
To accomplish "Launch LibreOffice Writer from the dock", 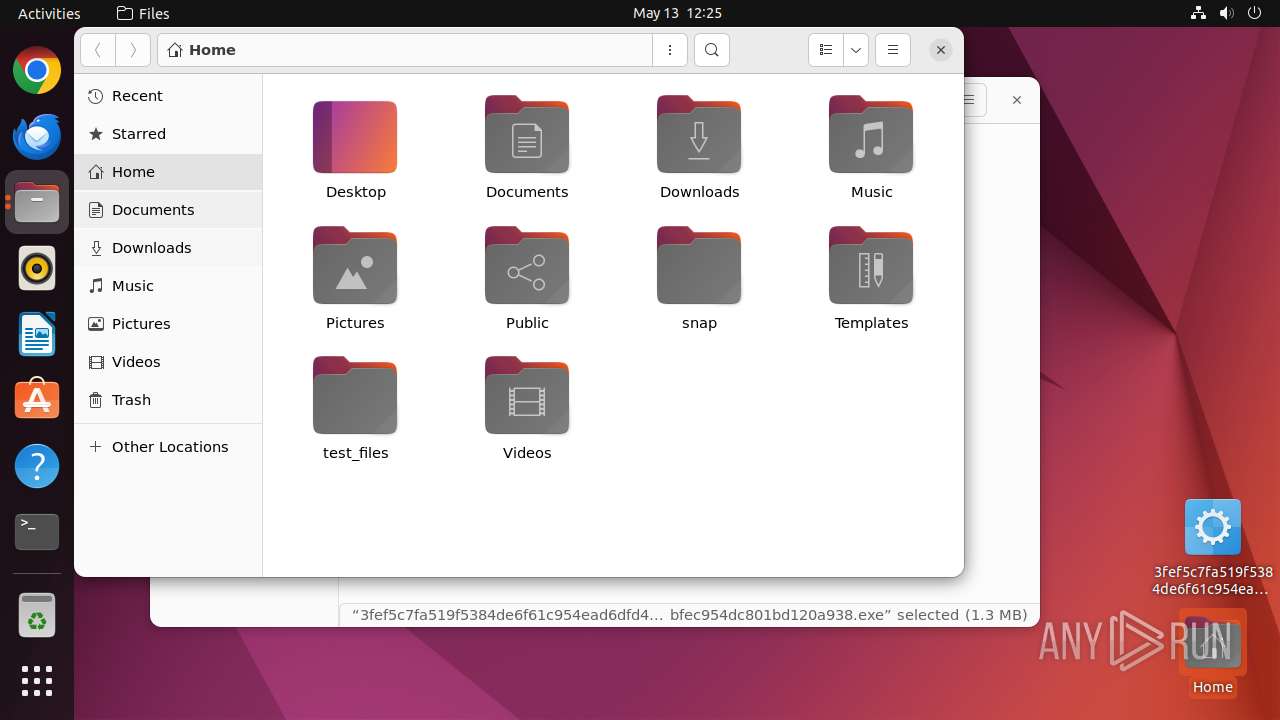I will pyautogui.click(x=37, y=335).
